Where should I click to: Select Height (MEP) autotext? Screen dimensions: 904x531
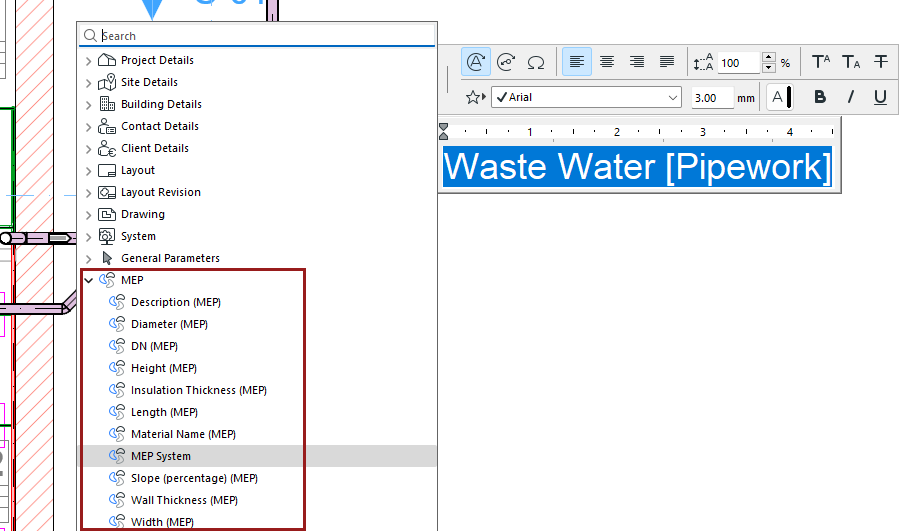point(164,368)
